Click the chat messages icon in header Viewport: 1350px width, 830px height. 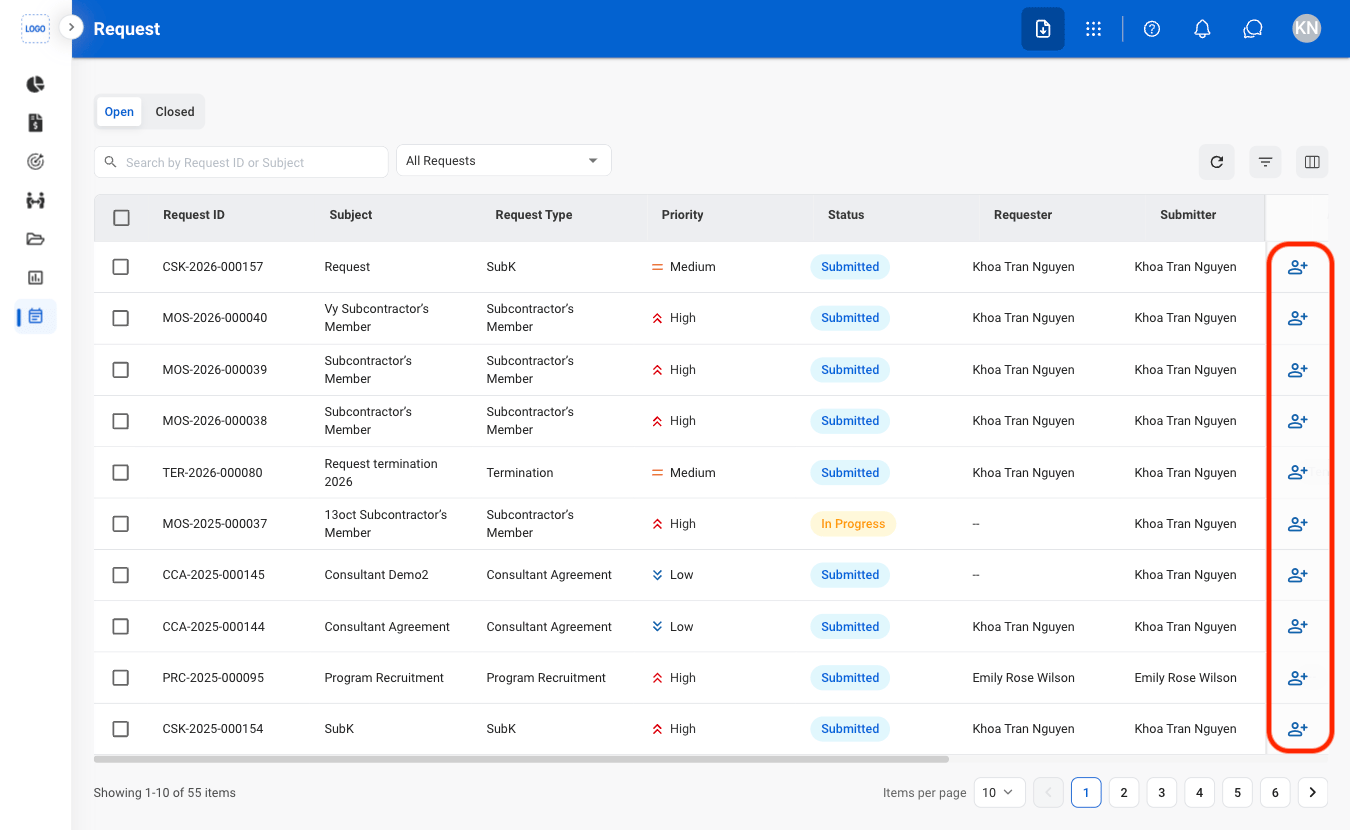pyautogui.click(x=1253, y=29)
